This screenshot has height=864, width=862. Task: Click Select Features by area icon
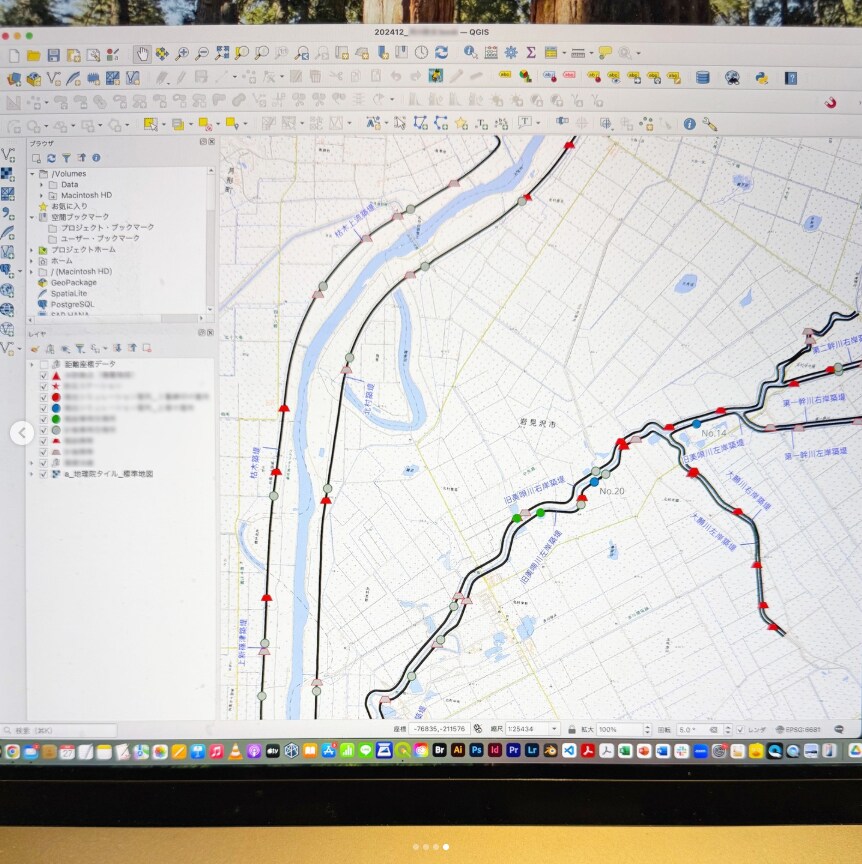(x=150, y=125)
